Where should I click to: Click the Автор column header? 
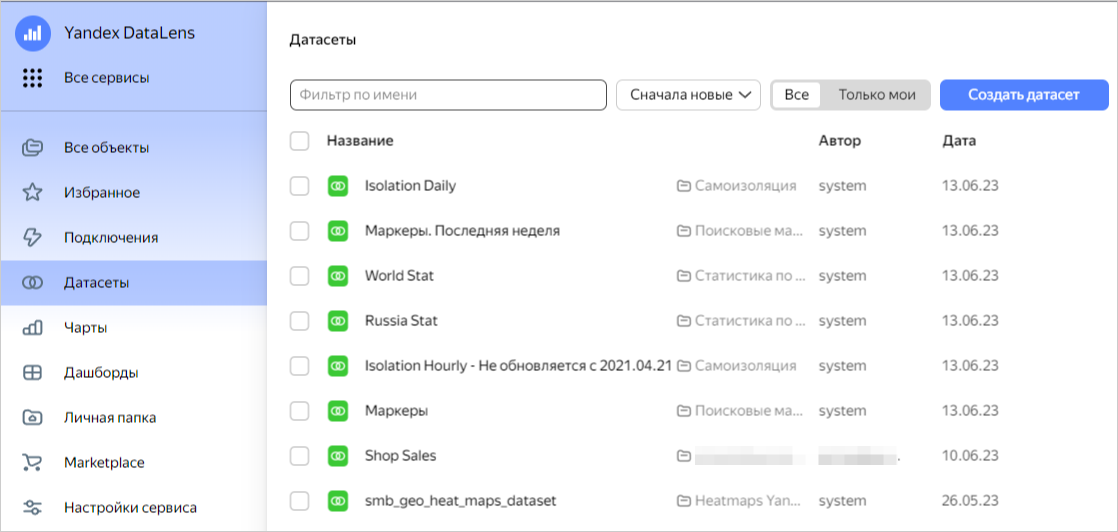[x=840, y=141]
